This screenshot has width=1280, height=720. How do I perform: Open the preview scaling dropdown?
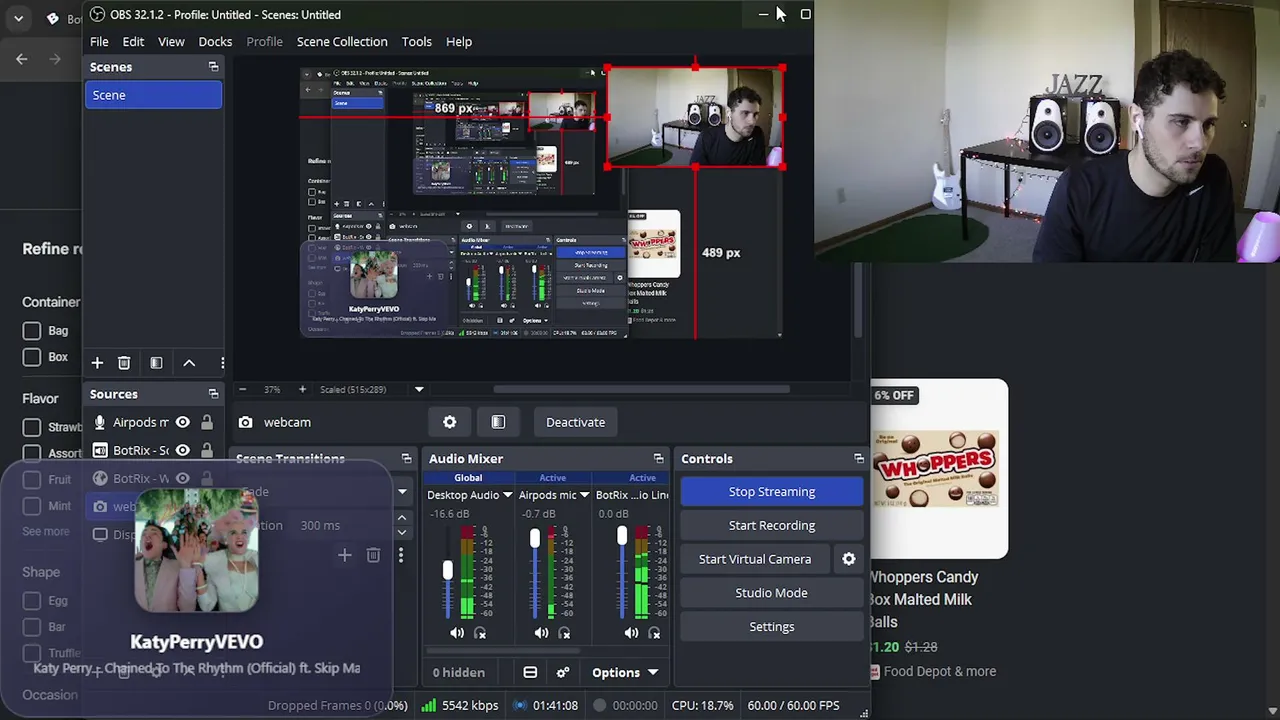[x=419, y=389]
